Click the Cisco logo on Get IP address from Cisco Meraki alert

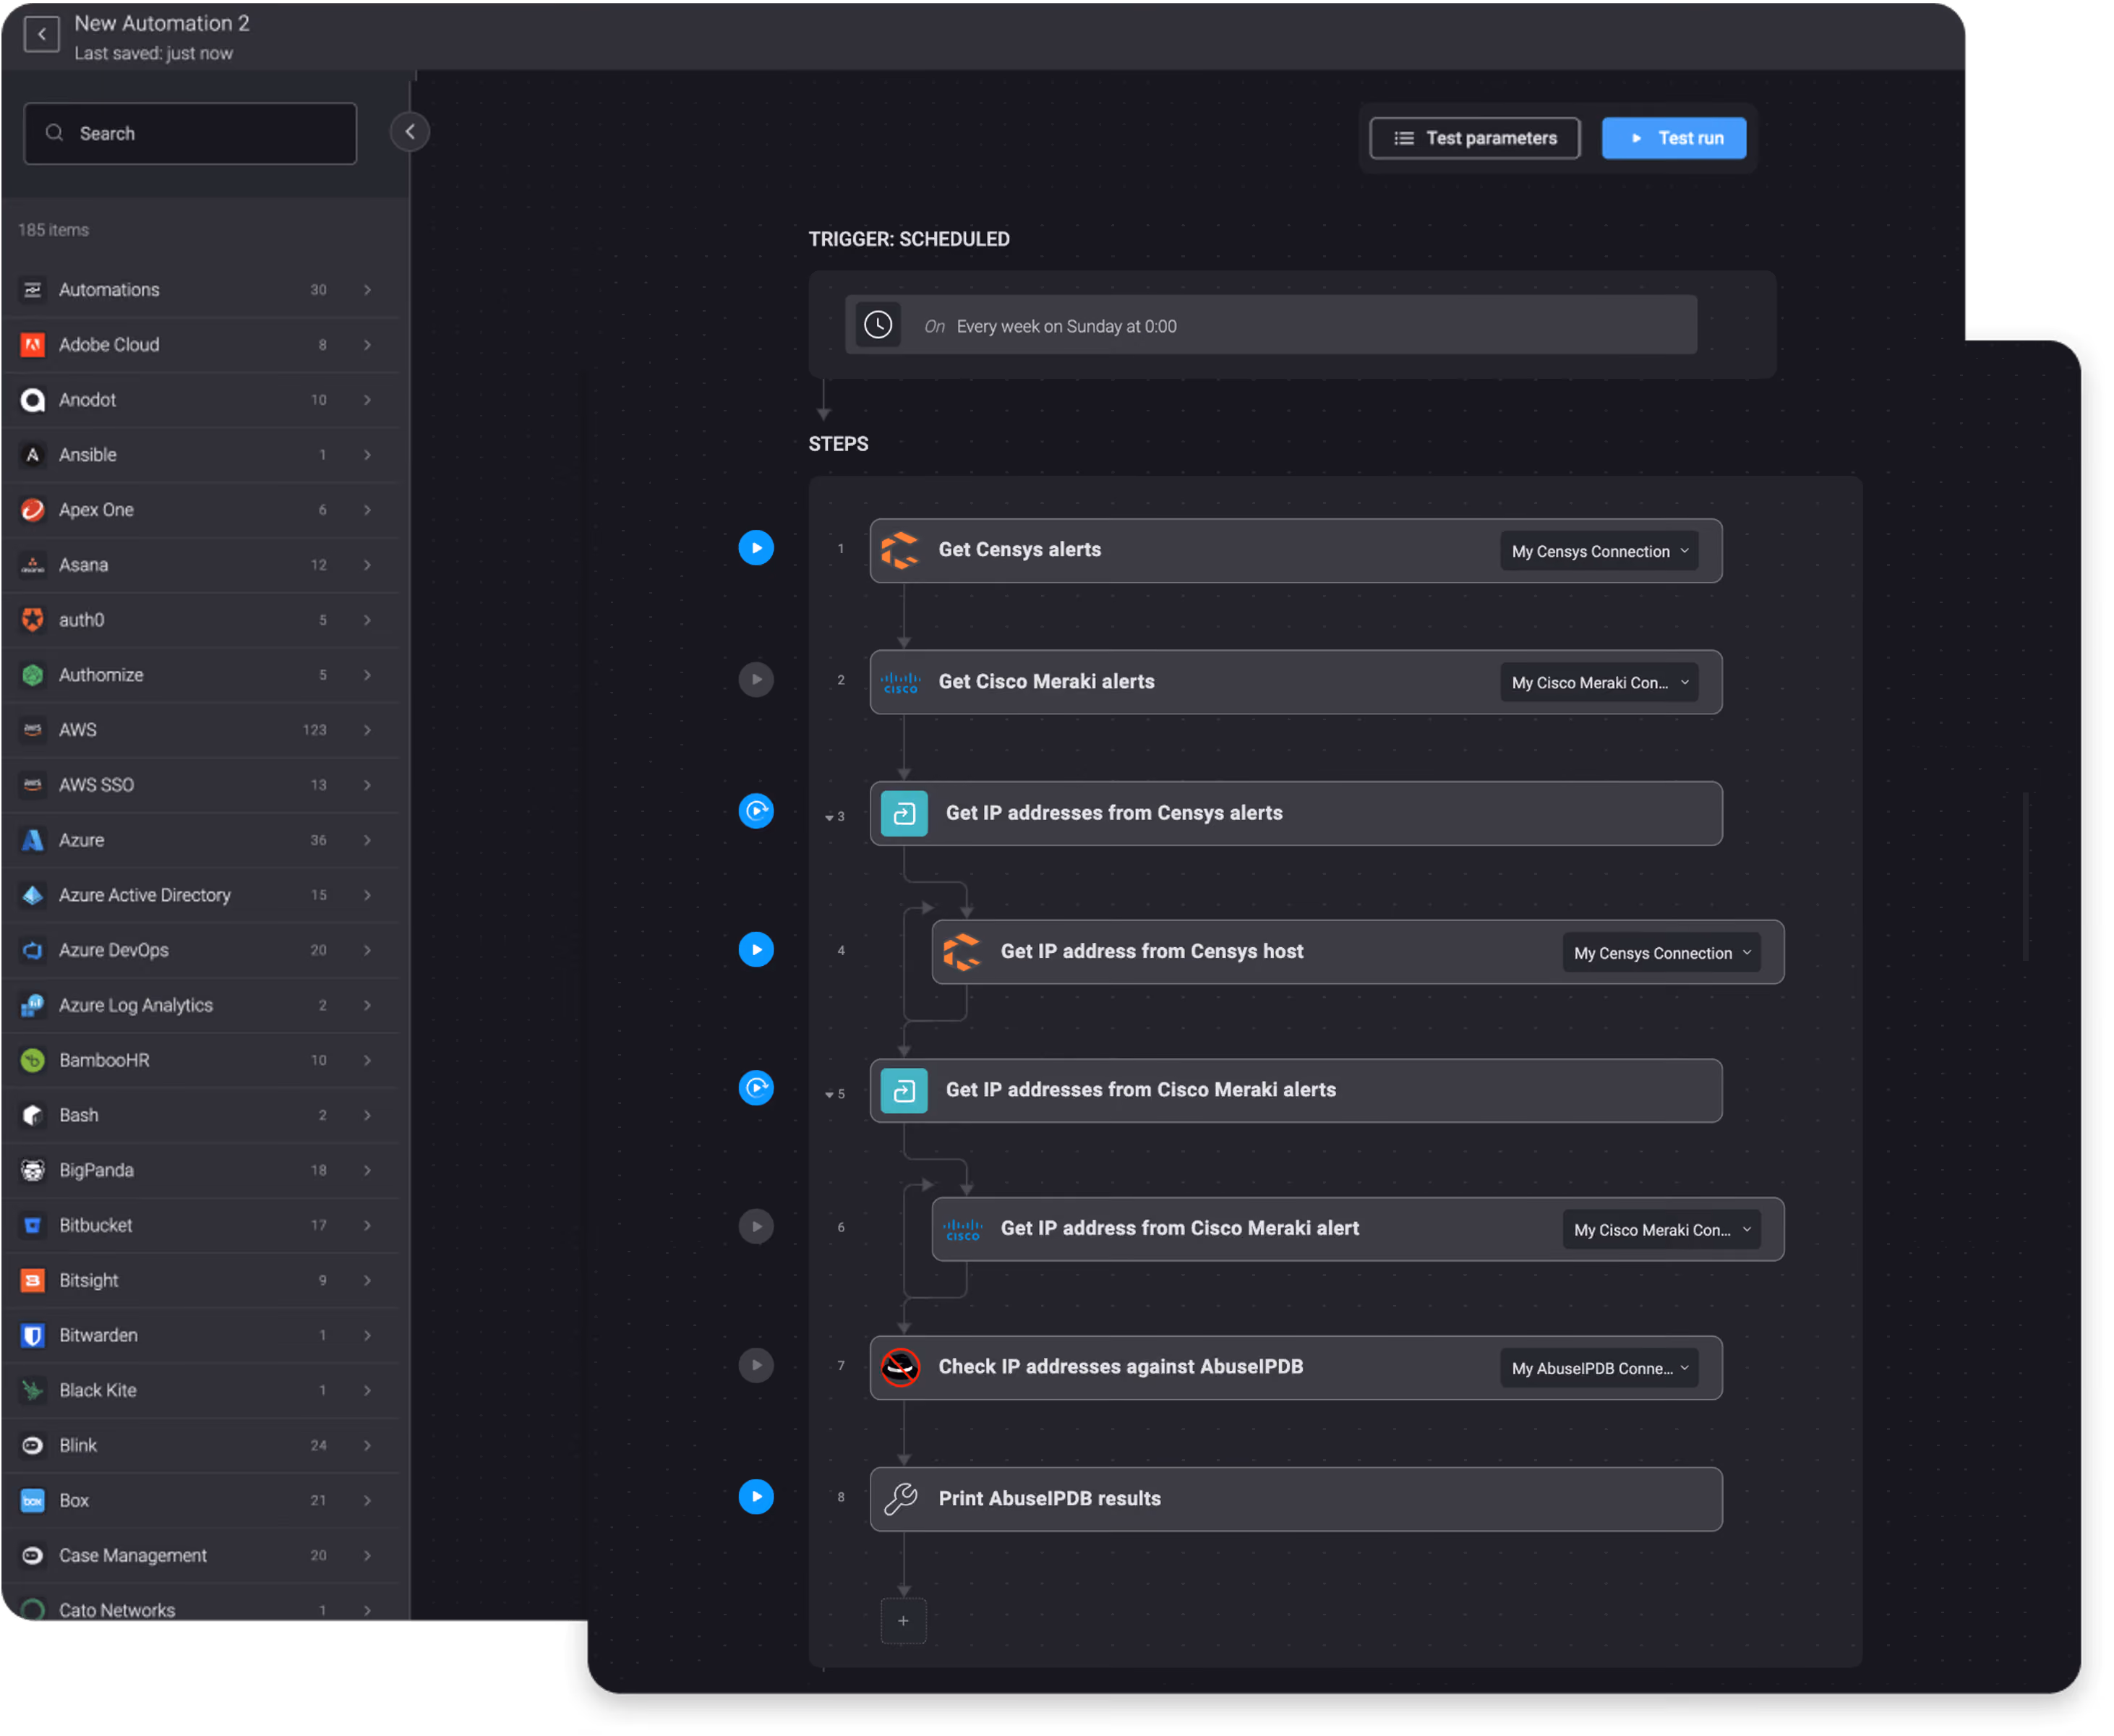pos(963,1230)
